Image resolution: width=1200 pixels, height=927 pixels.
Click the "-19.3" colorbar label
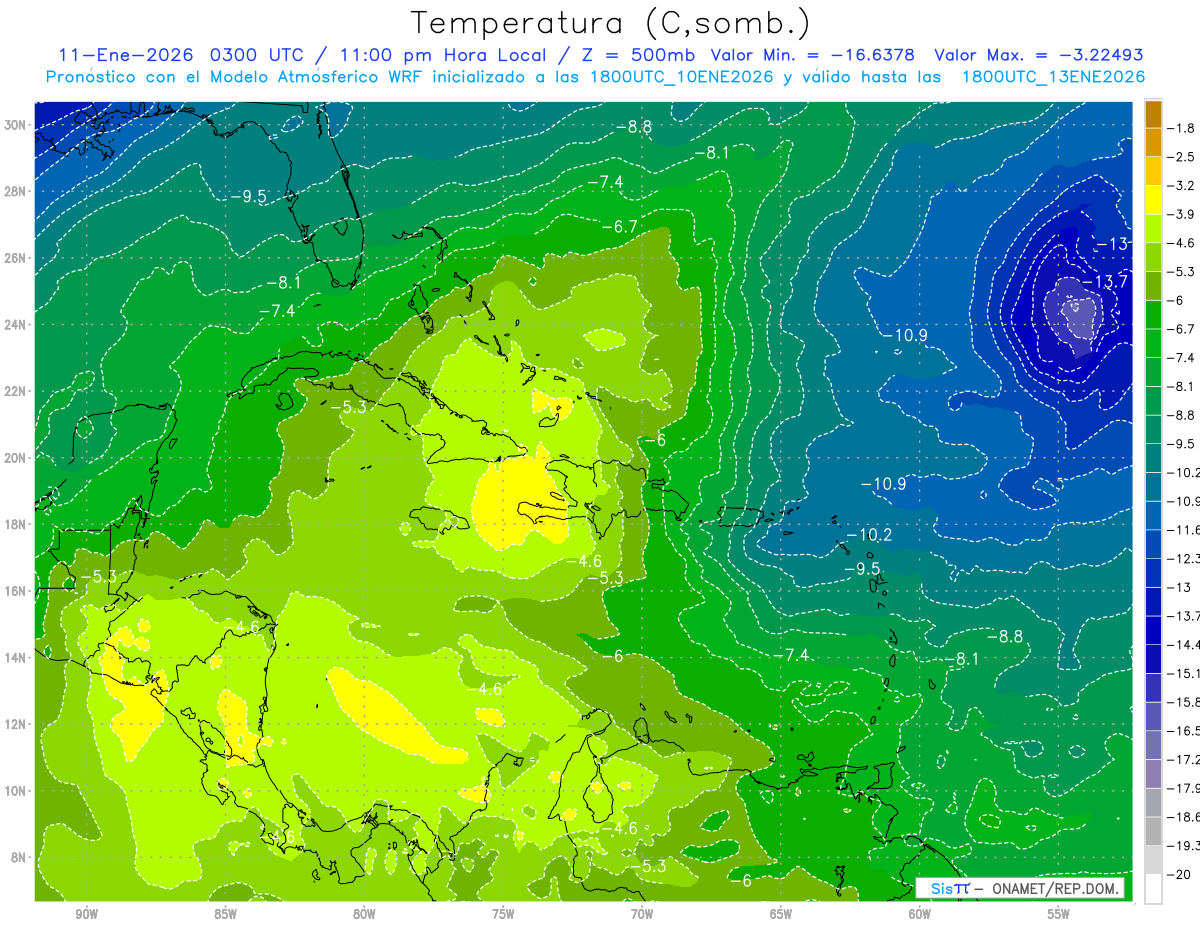coord(1186,845)
